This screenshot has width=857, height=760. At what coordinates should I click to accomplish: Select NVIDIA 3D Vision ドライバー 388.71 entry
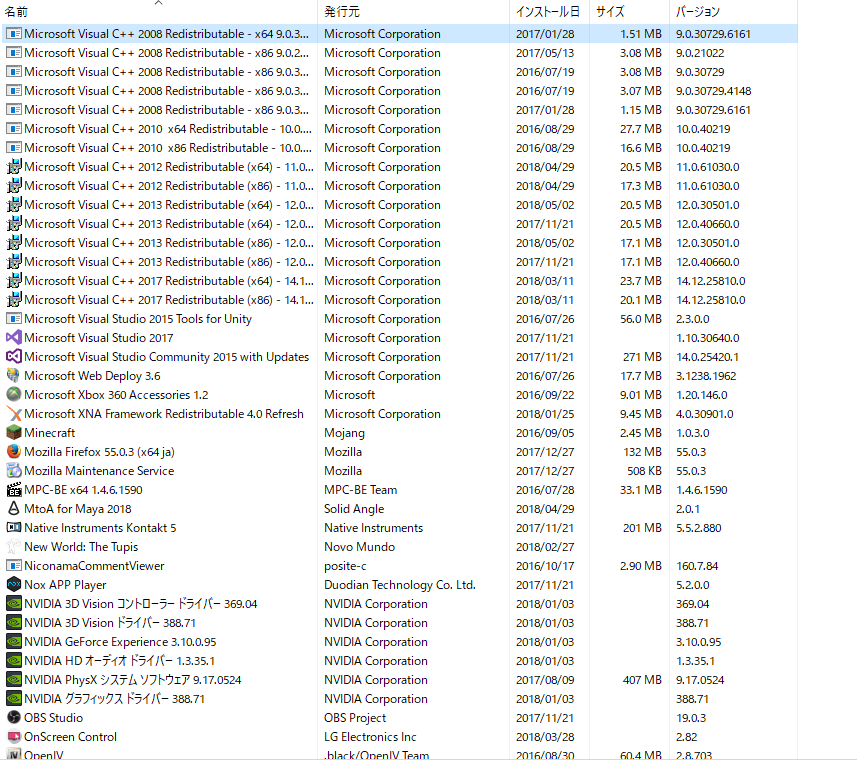click(x=110, y=623)
